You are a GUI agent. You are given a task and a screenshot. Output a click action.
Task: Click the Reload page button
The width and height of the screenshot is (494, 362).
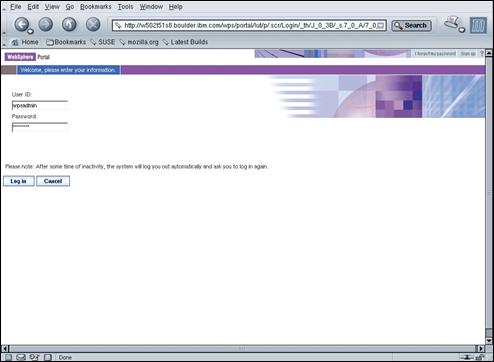pyautogui.click(x=69, y=24)
